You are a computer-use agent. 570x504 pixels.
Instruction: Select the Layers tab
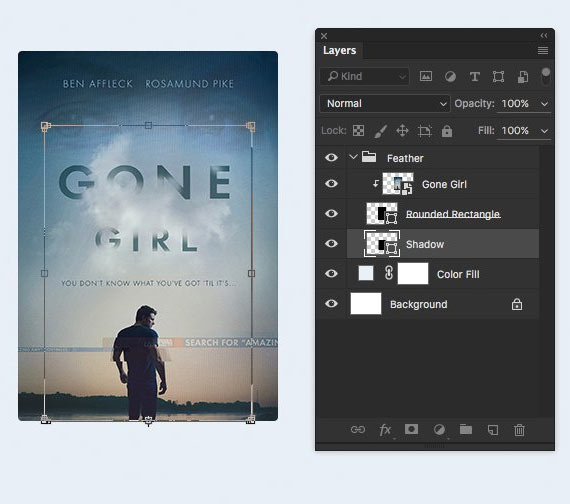click(x=339, y=50)
